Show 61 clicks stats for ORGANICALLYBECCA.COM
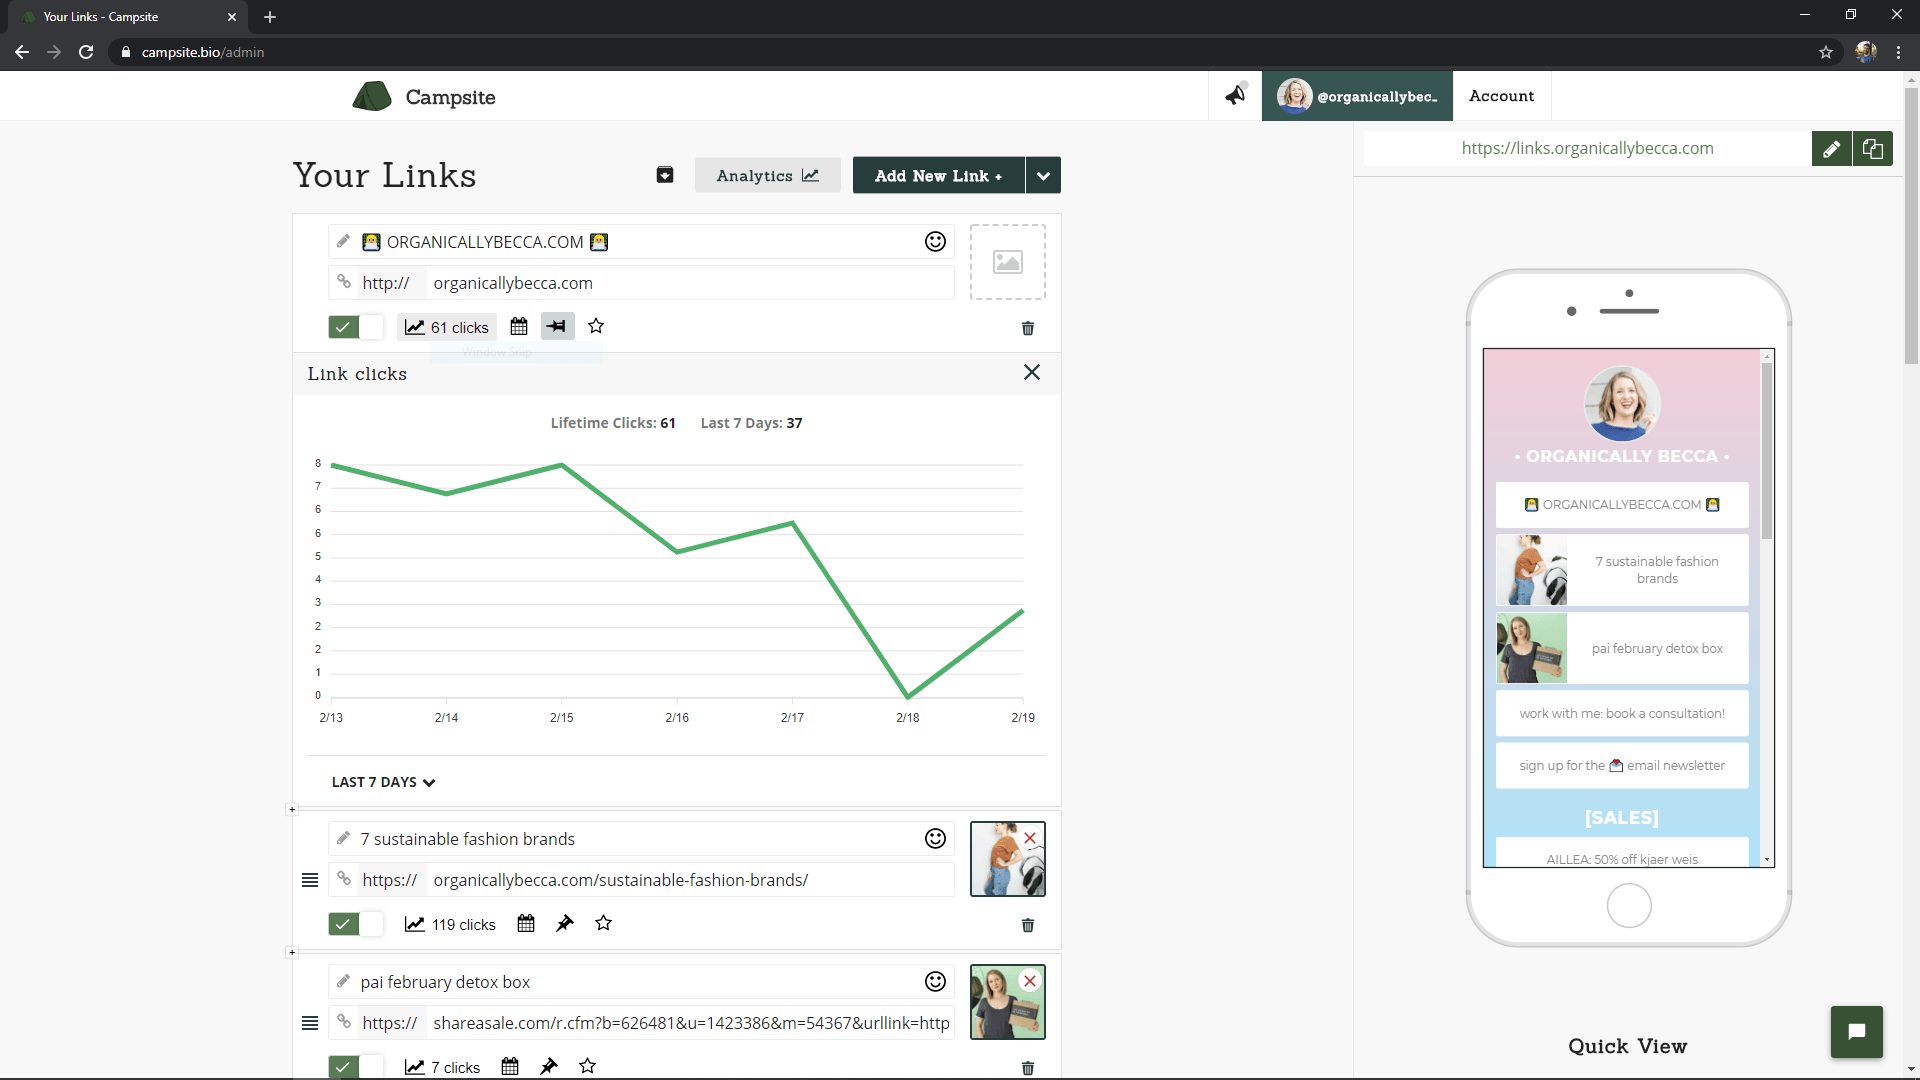Viewport: 1920px width, 1080px height. point(447,327)
